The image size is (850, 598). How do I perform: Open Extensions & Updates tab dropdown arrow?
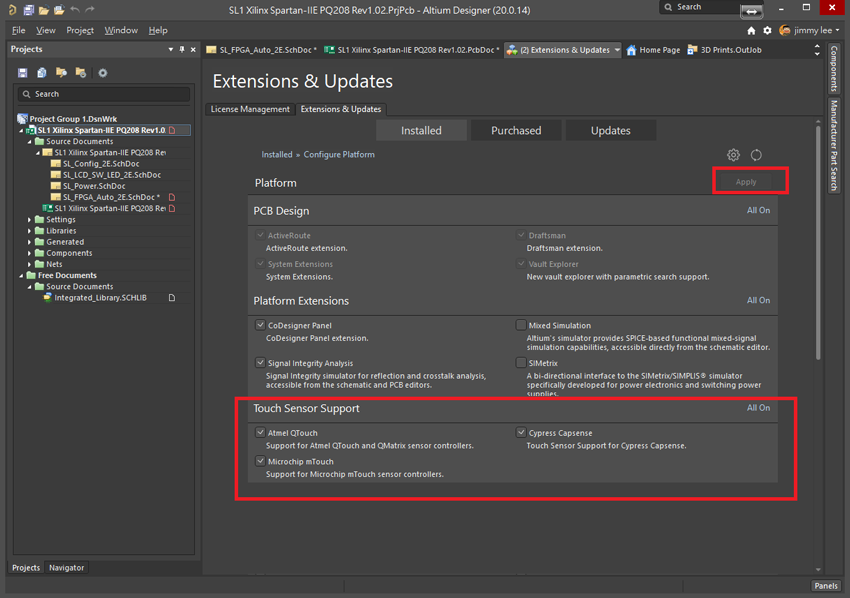(617, 50)
